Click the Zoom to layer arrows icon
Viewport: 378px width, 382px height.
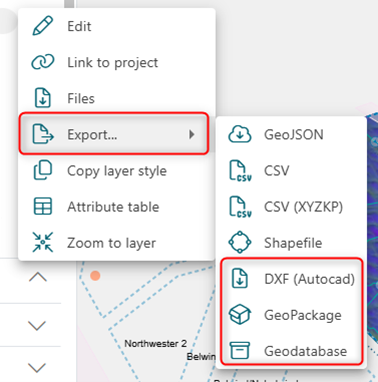[x=43, y=242]
